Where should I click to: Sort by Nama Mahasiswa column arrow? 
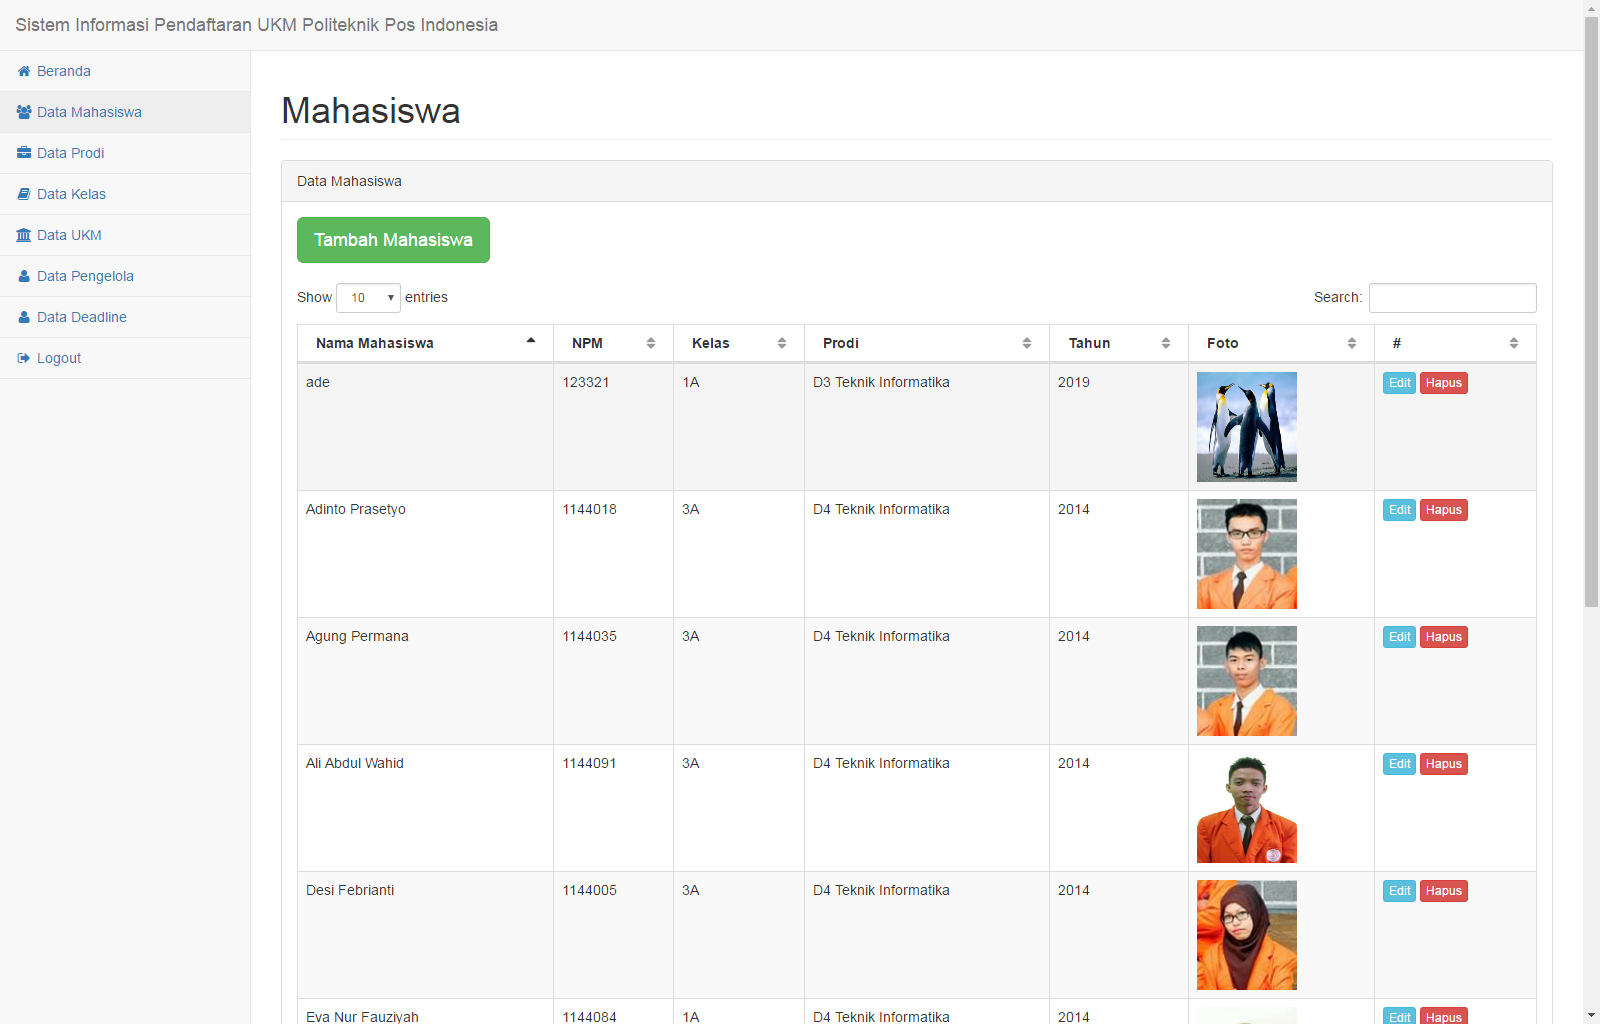pos(531,342)
